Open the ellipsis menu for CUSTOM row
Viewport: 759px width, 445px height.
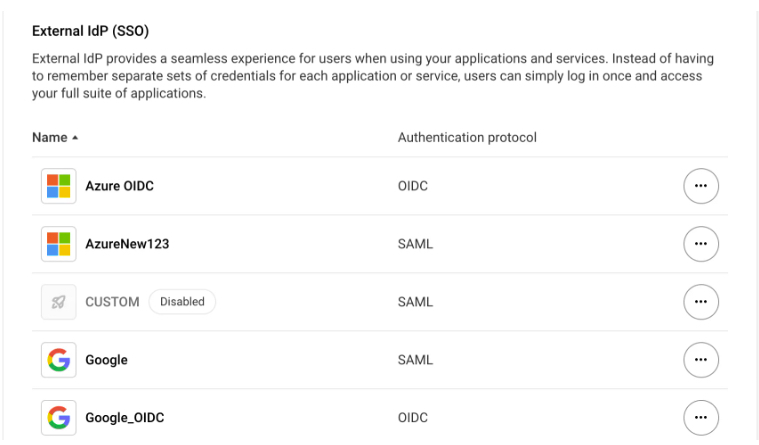pyautogui.click(x=700, y=302)
